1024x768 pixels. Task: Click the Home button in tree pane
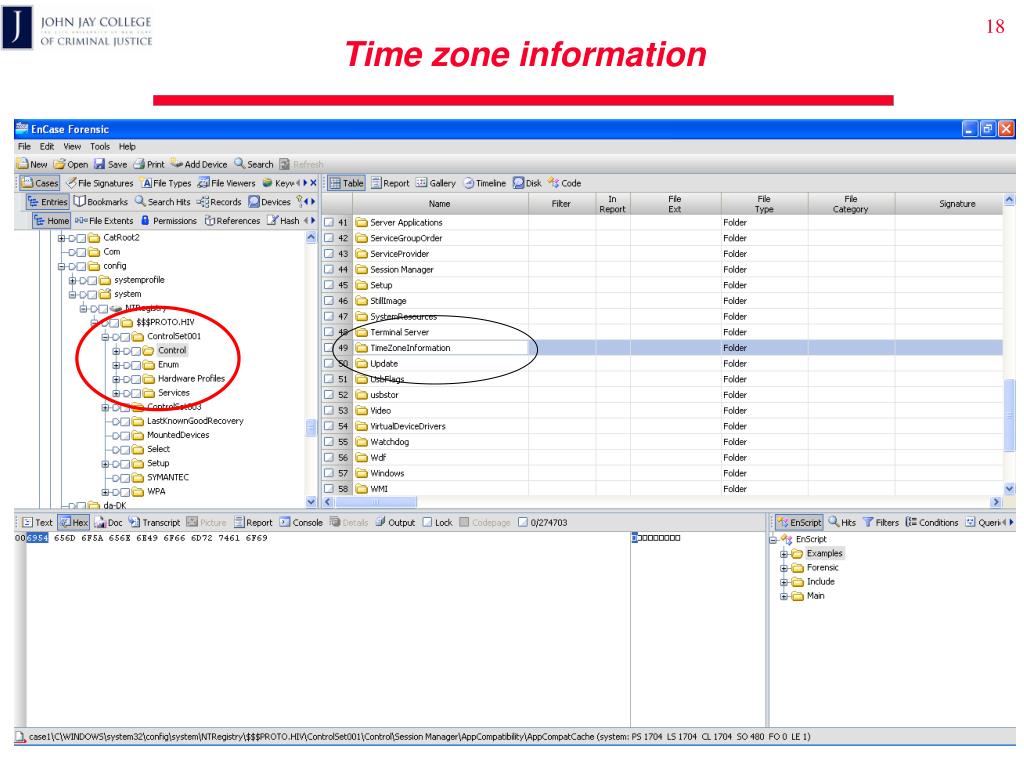point(52,221)
